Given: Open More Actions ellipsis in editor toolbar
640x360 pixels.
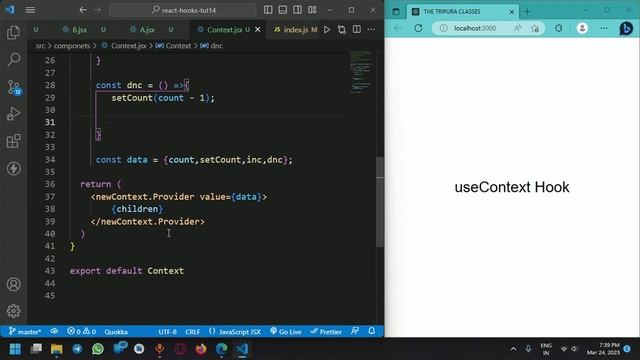Looking at the screenshot, I should click(x=371, y=29).
